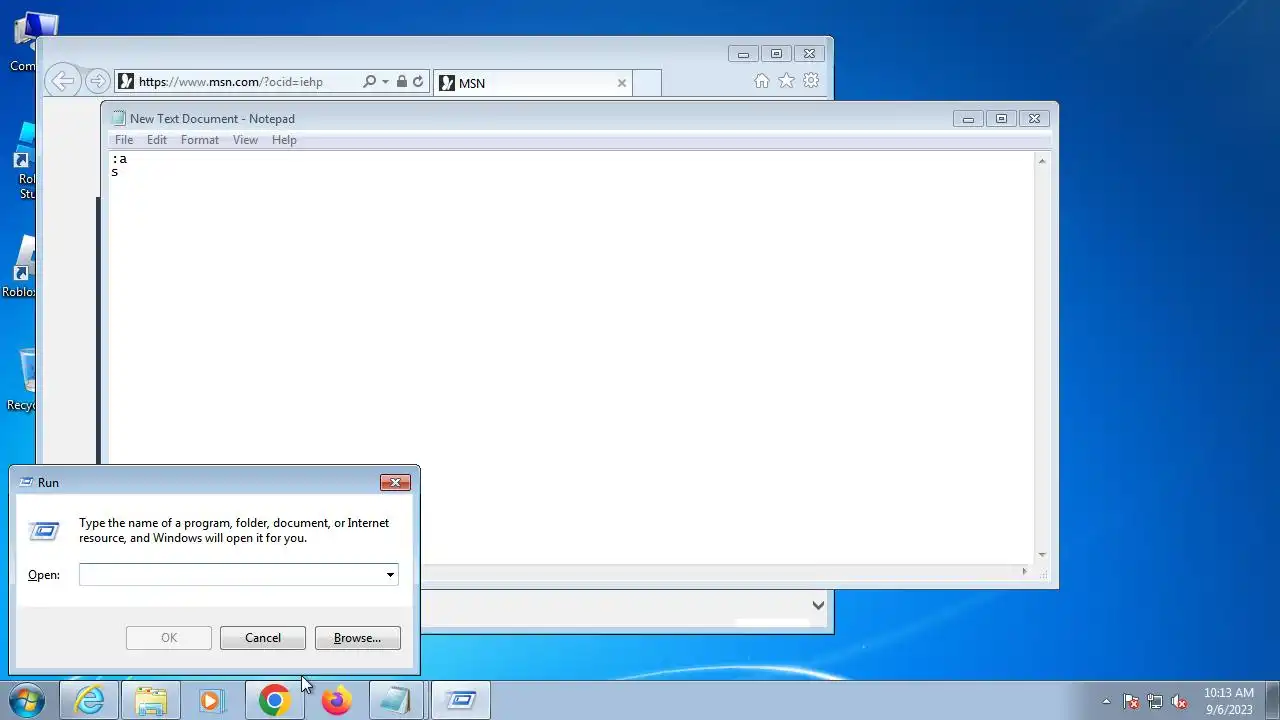Open the Windows Start menu
The height and width of the screenshot is (720, 1280).
click(26, 701)
